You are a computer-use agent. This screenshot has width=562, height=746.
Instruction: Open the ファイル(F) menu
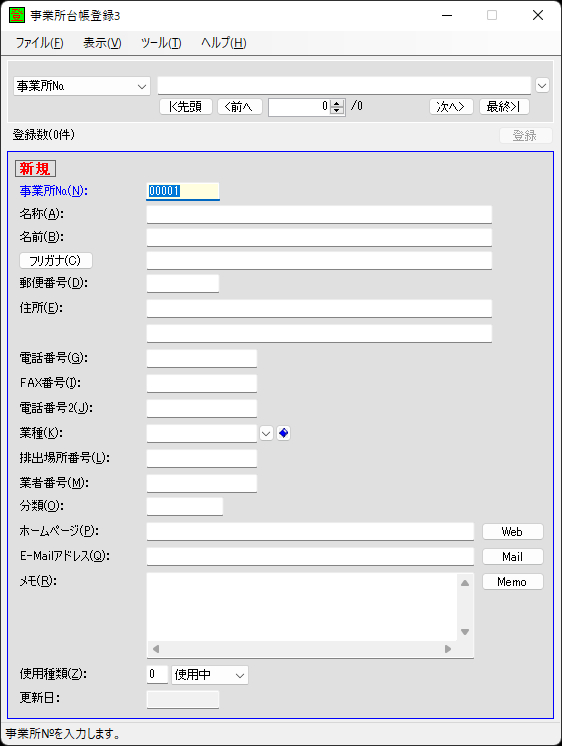point(39,43)
